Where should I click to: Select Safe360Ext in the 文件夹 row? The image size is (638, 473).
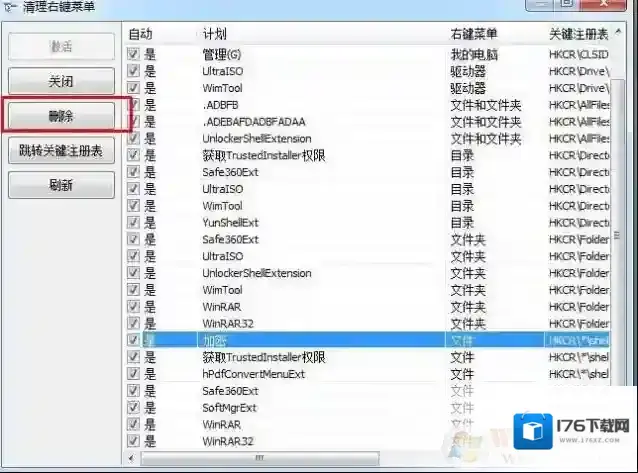230,239
